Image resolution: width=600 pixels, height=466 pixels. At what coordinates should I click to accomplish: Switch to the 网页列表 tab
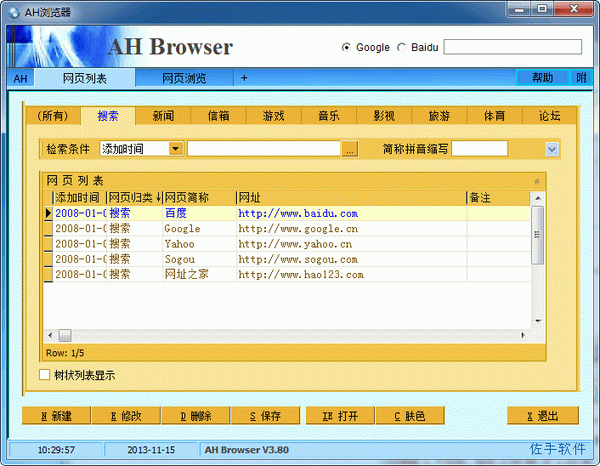point(85,78)
